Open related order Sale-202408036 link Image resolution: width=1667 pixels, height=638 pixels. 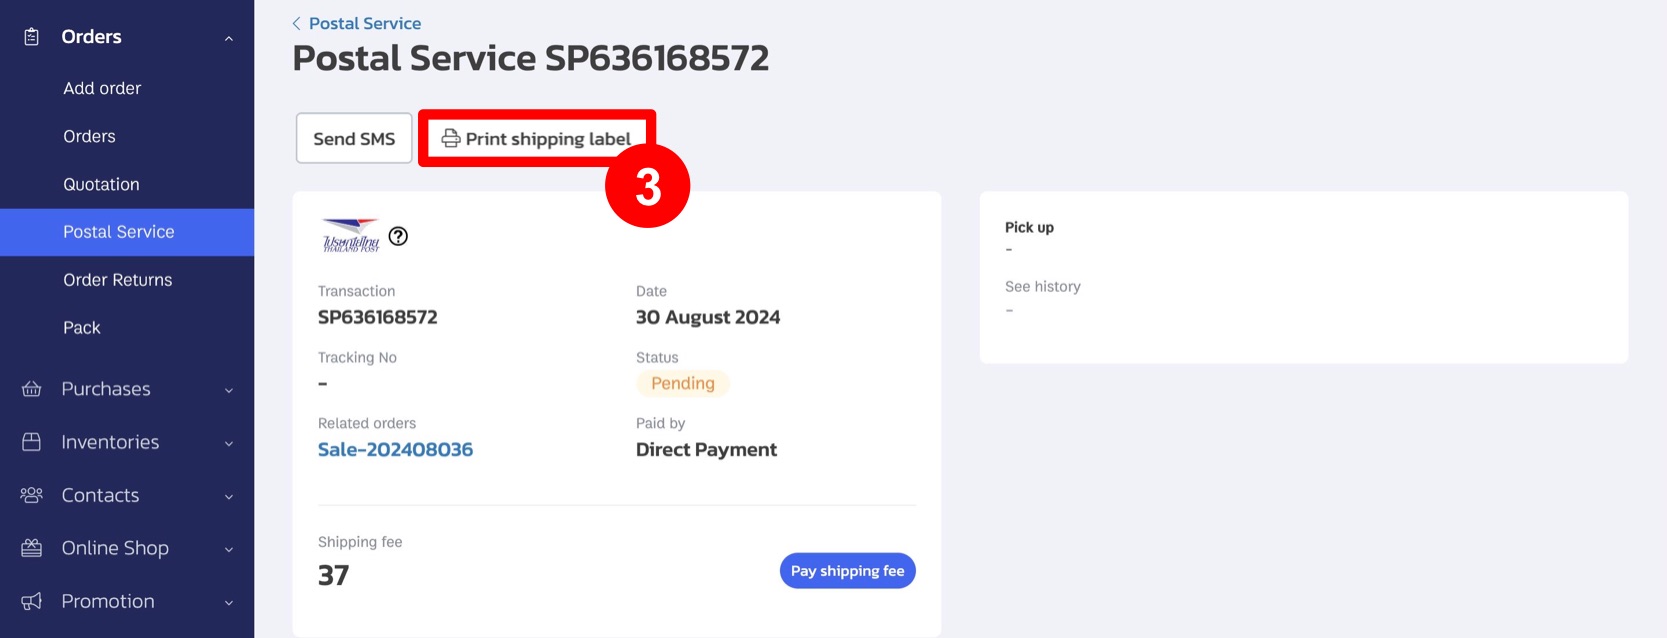point(395,450)
